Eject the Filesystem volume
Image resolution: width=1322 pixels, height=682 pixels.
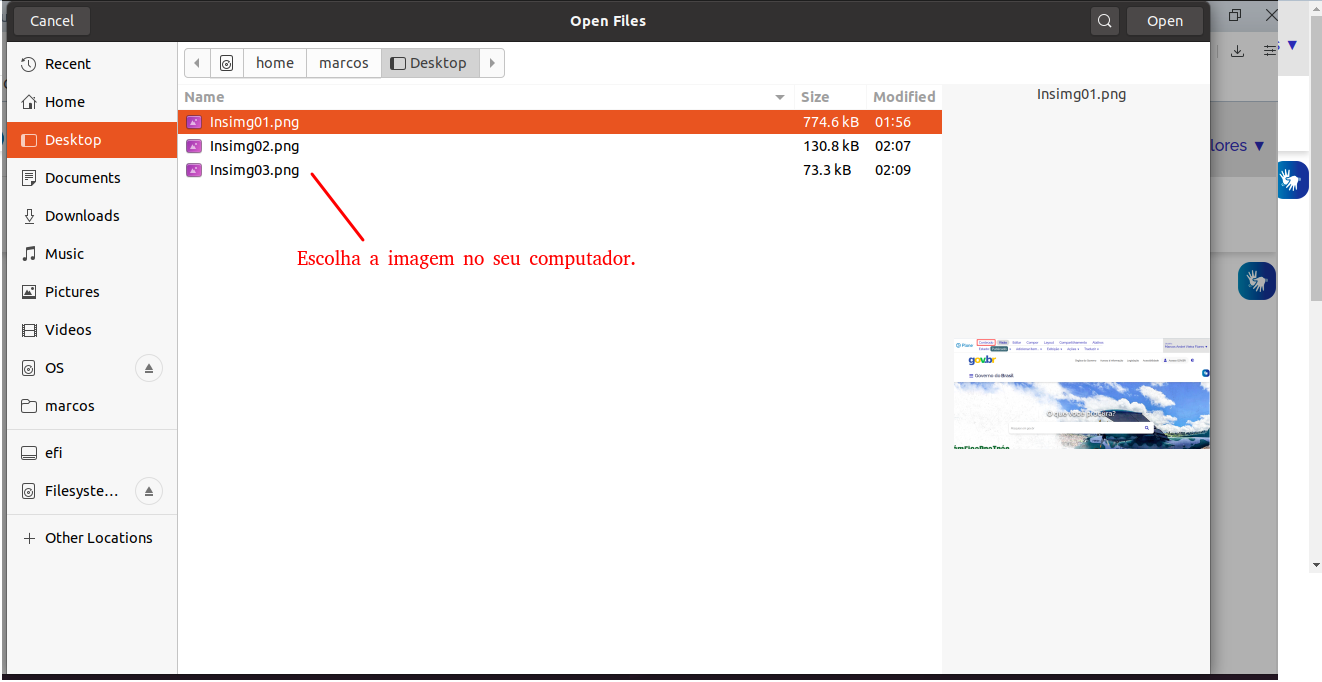[148, 491]
